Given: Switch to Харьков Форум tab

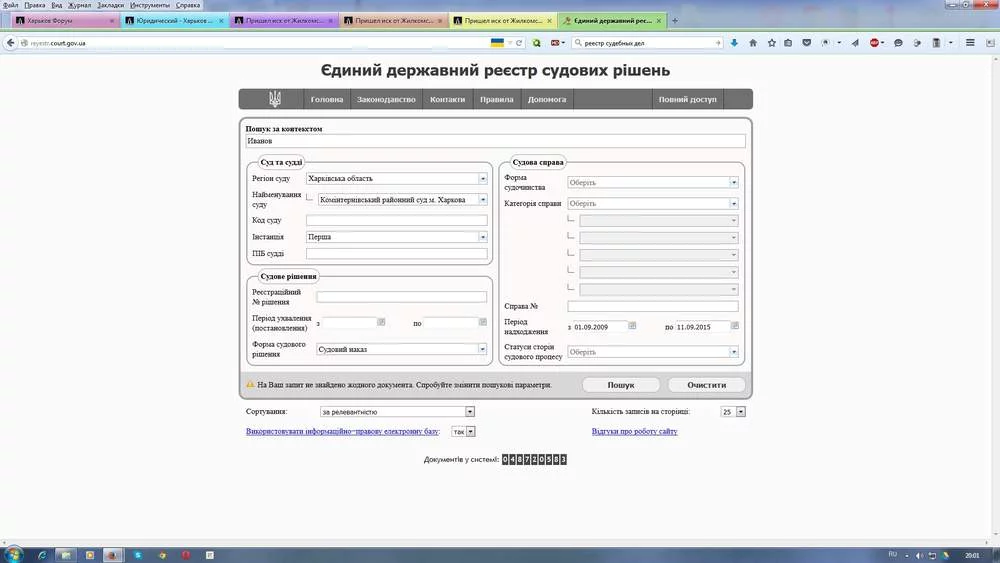Looking at the screenshot, I should (x=65, y=20).
